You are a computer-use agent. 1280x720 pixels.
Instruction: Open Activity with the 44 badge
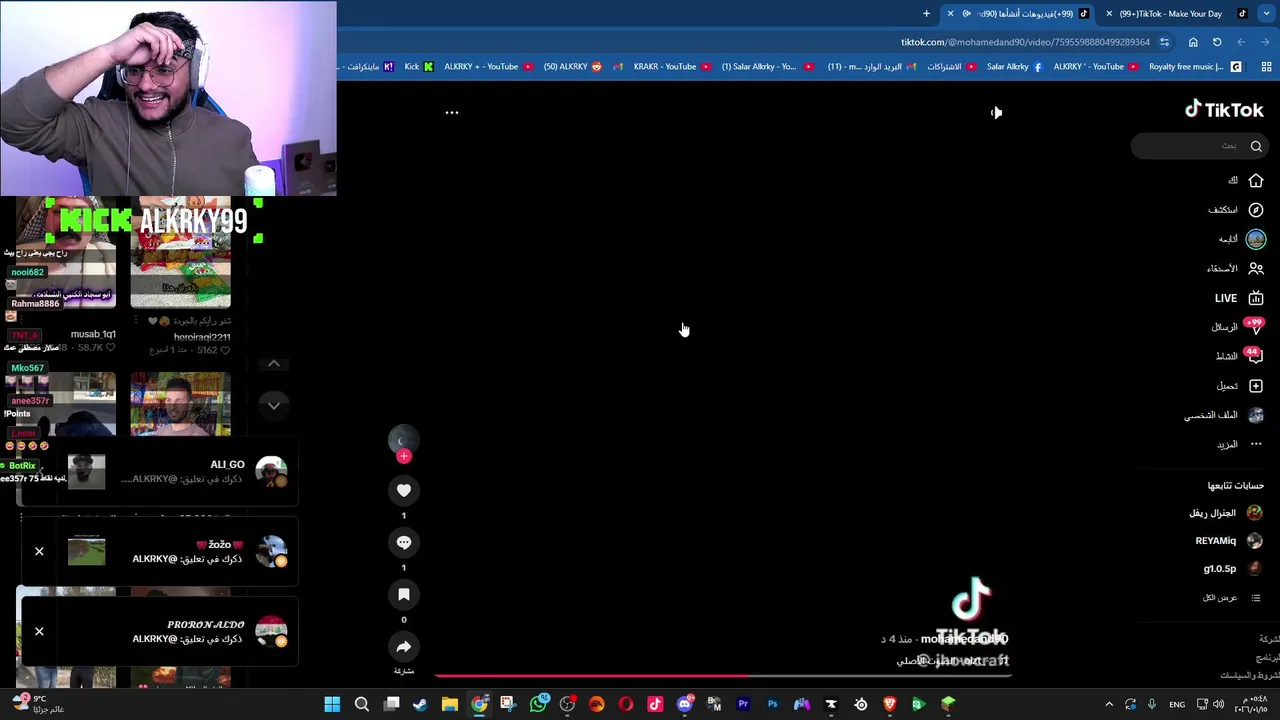[1240, 356]
